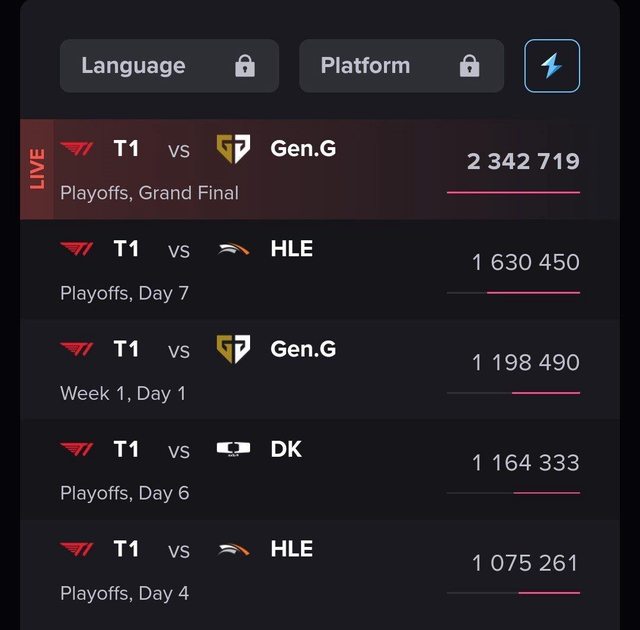Click the red LIVE badge

point(37,169)
